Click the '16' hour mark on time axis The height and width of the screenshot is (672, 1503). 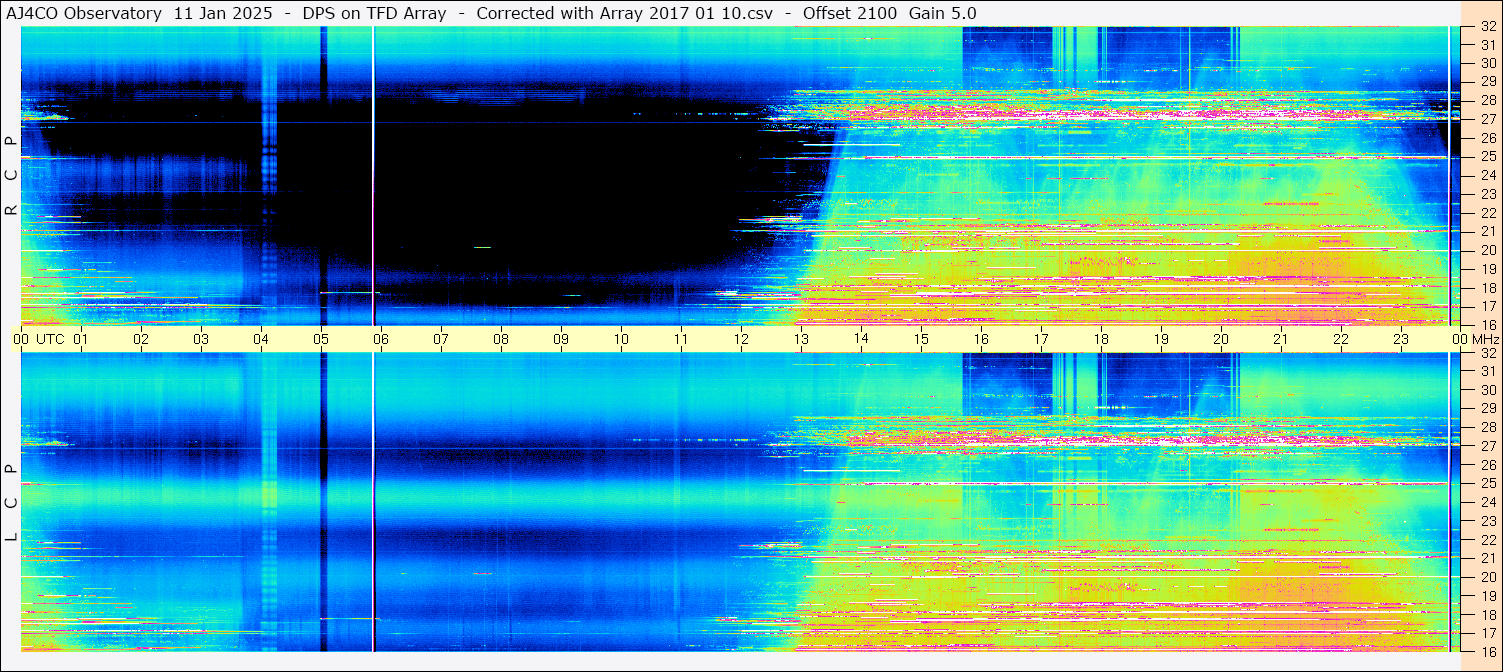tap(981, 339)
